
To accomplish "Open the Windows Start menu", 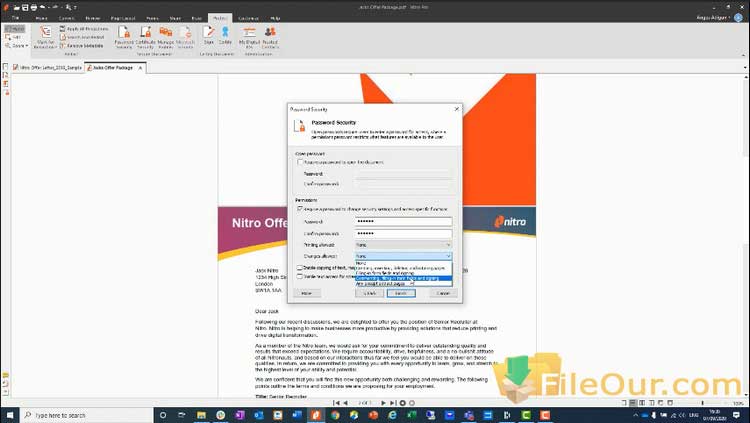I will [10, 415].
